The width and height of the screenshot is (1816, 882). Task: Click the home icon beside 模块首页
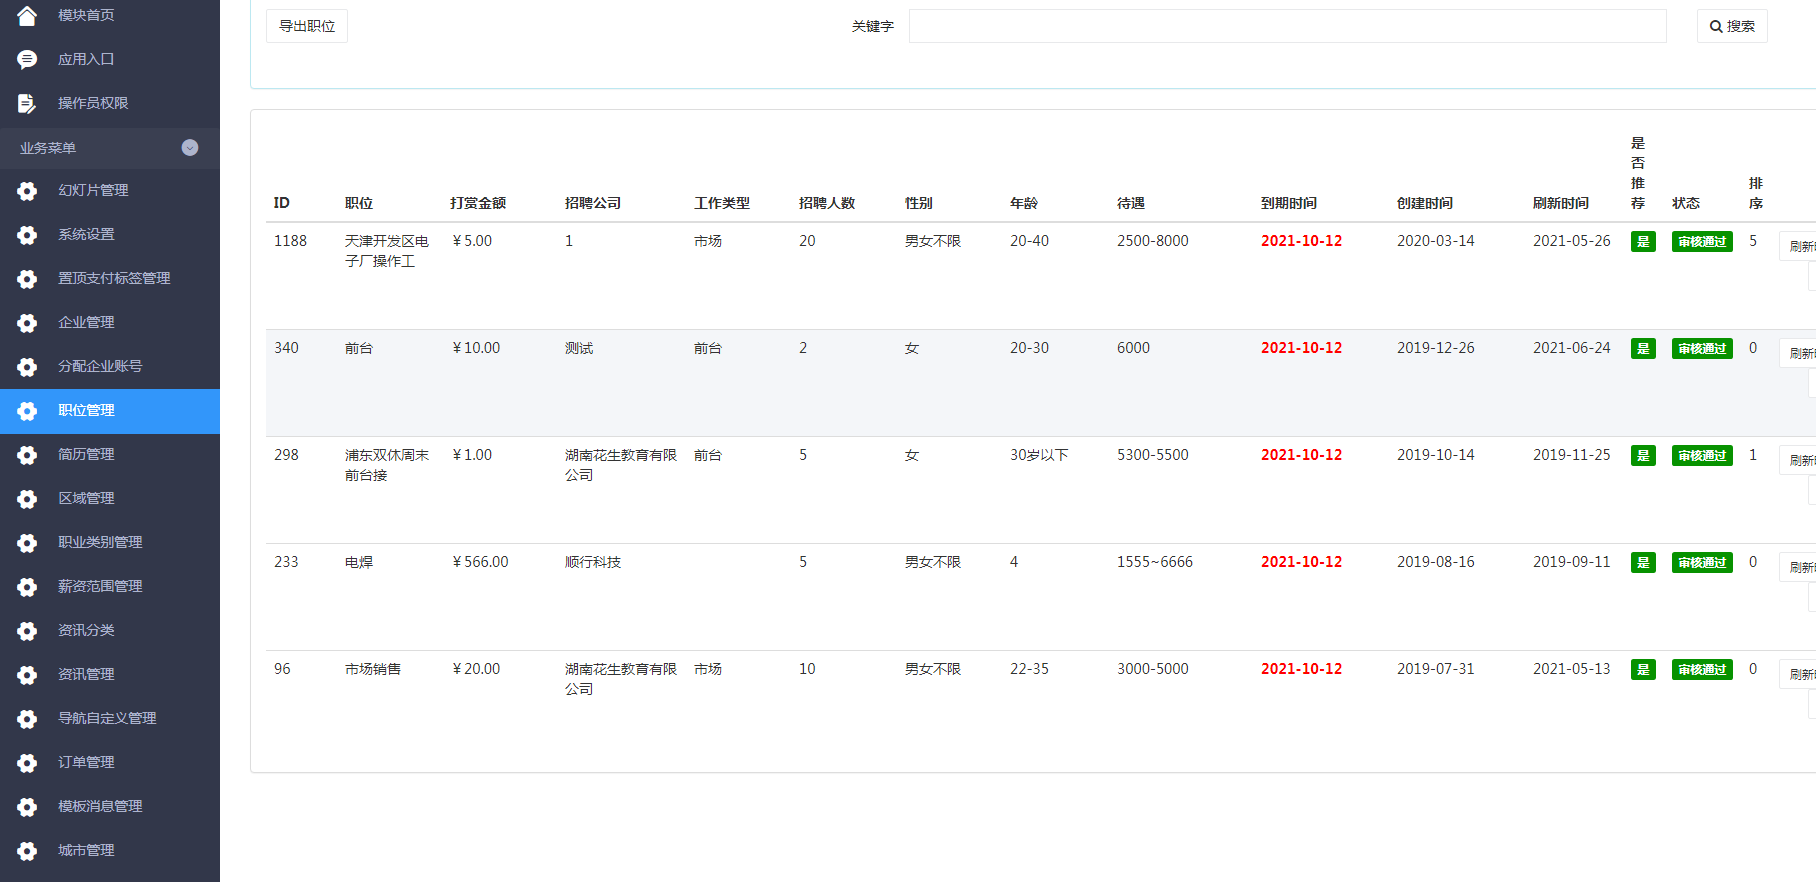pyautogui.click(x=27, y=15)
